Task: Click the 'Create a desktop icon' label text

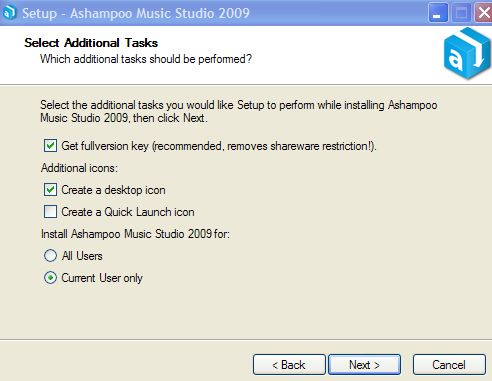Action: 113,190
